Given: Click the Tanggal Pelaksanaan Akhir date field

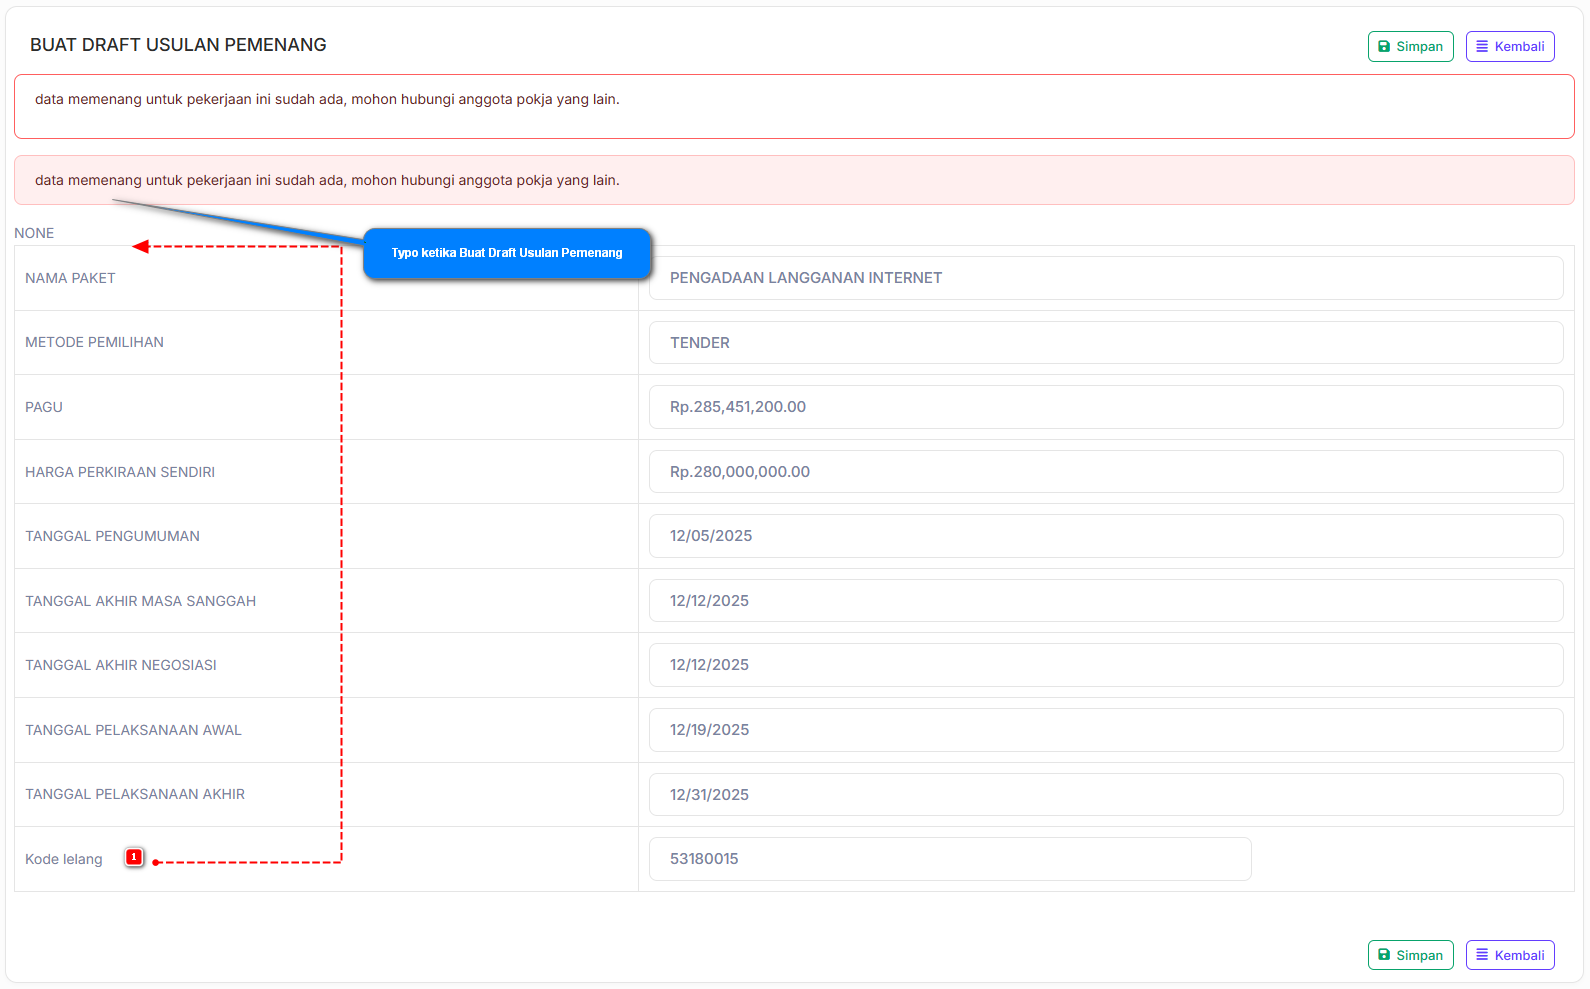Looking at the screenshot, I should pyautogui.click(x=1105, y=795).
